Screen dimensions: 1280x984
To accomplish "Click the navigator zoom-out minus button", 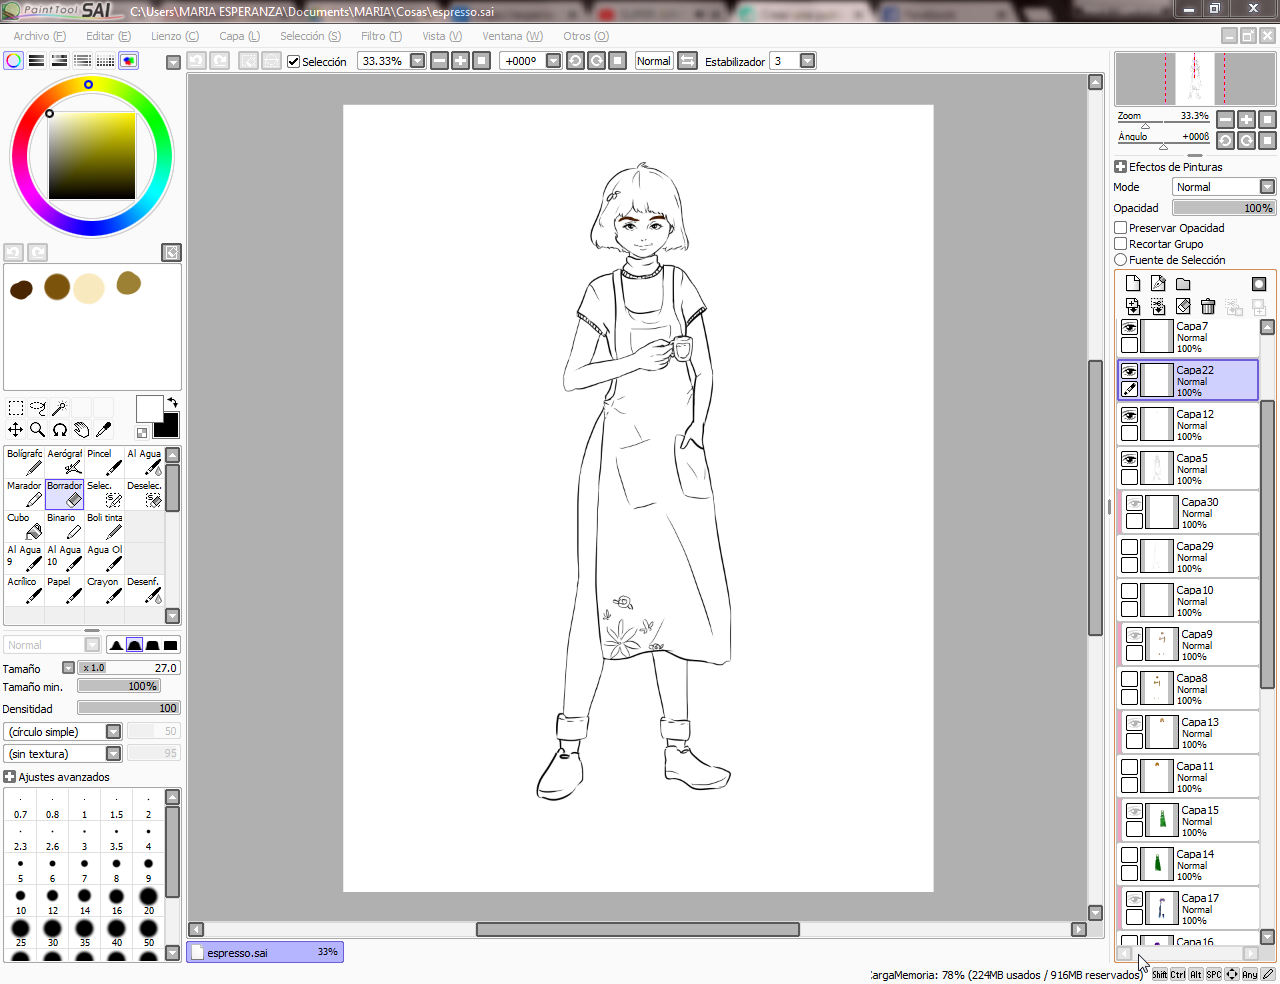I will click(x=1226, y=119).
